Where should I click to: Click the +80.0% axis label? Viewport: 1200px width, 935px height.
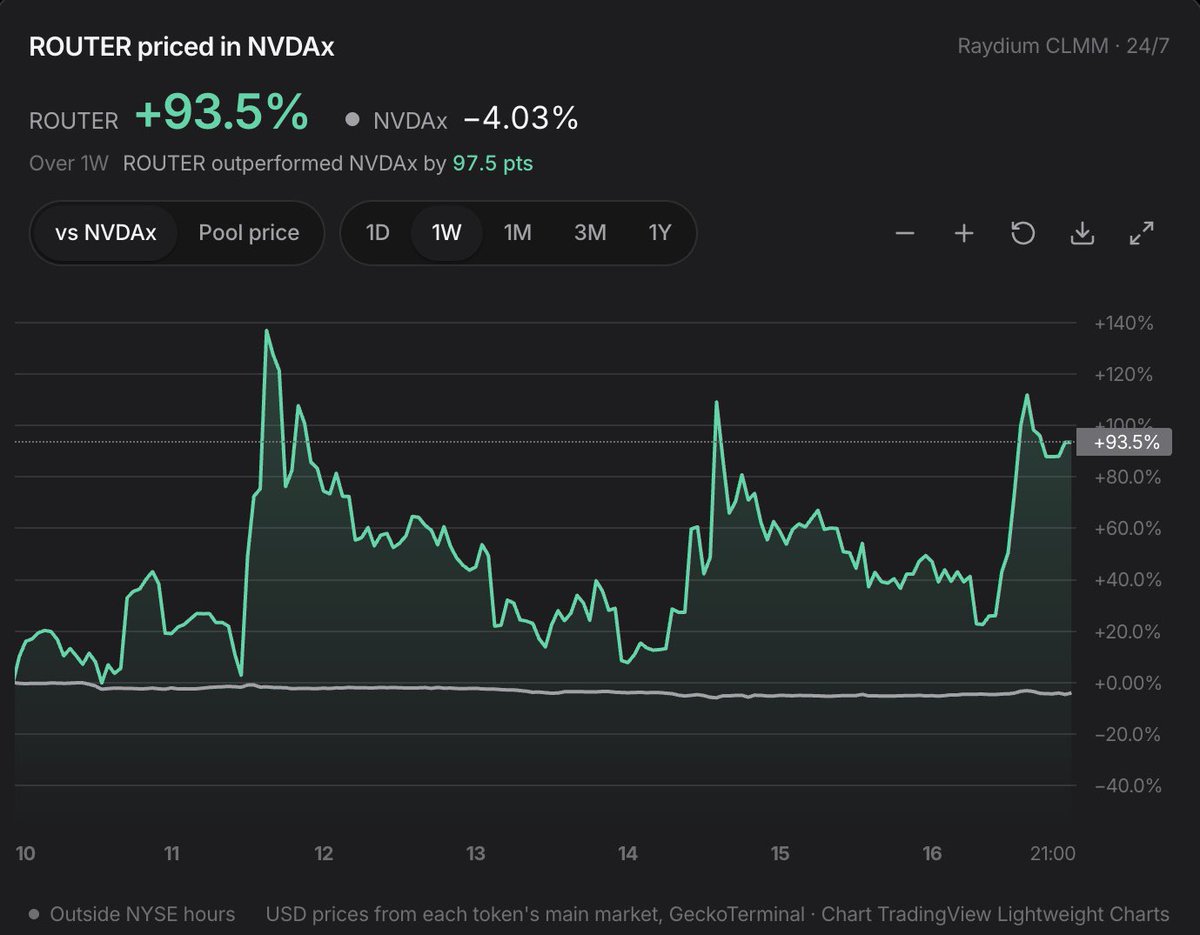(1128, 478)
